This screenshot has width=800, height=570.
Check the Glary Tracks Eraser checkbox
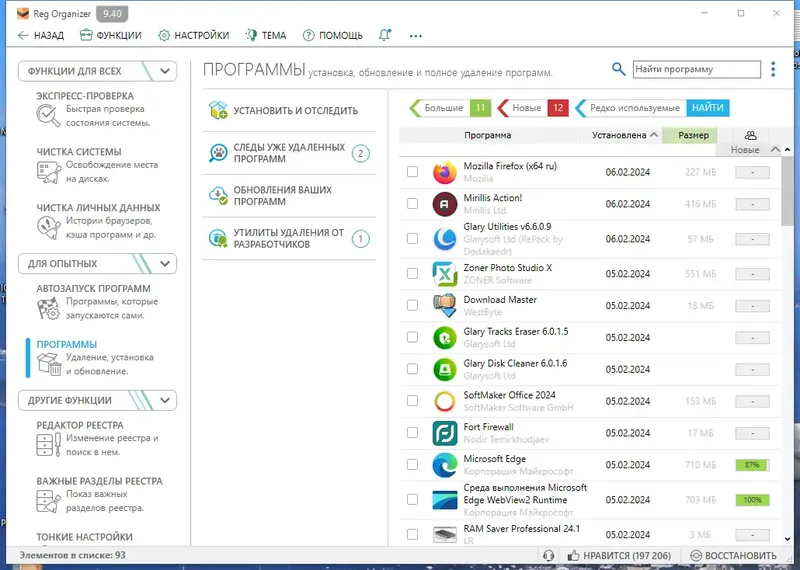pyautogui.click(x=412, y=337)
